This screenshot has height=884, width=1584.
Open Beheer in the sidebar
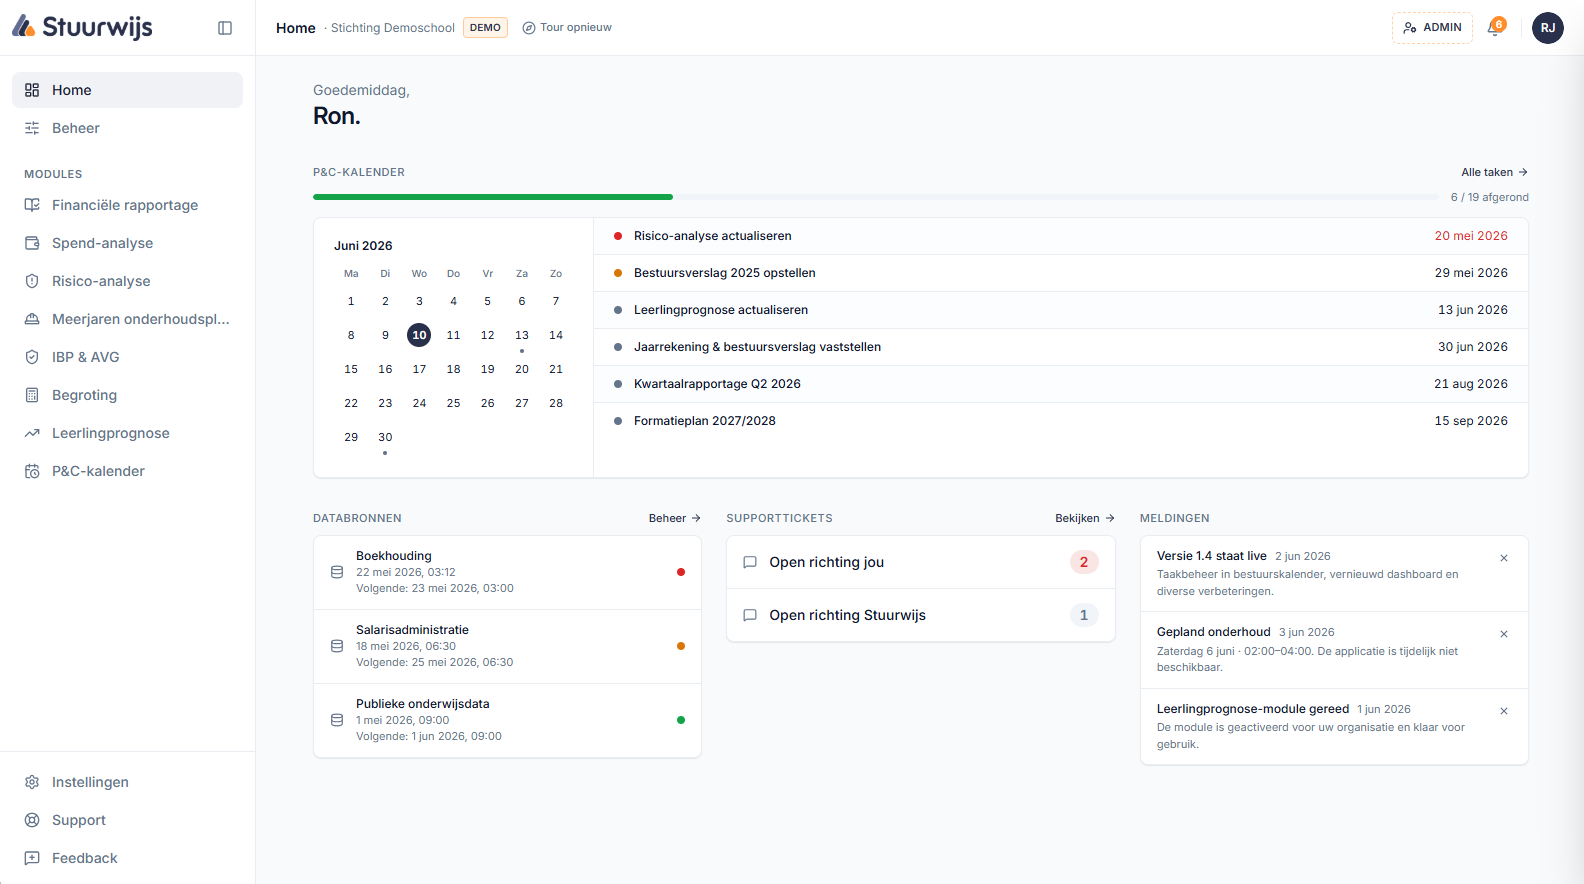[127, 128]
